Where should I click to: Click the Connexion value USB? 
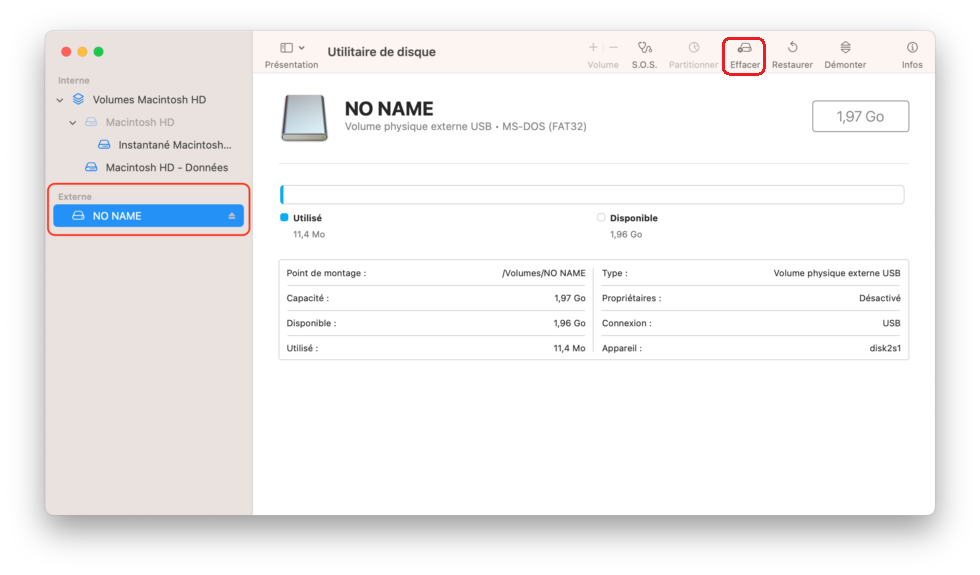[x=891, y=323]
